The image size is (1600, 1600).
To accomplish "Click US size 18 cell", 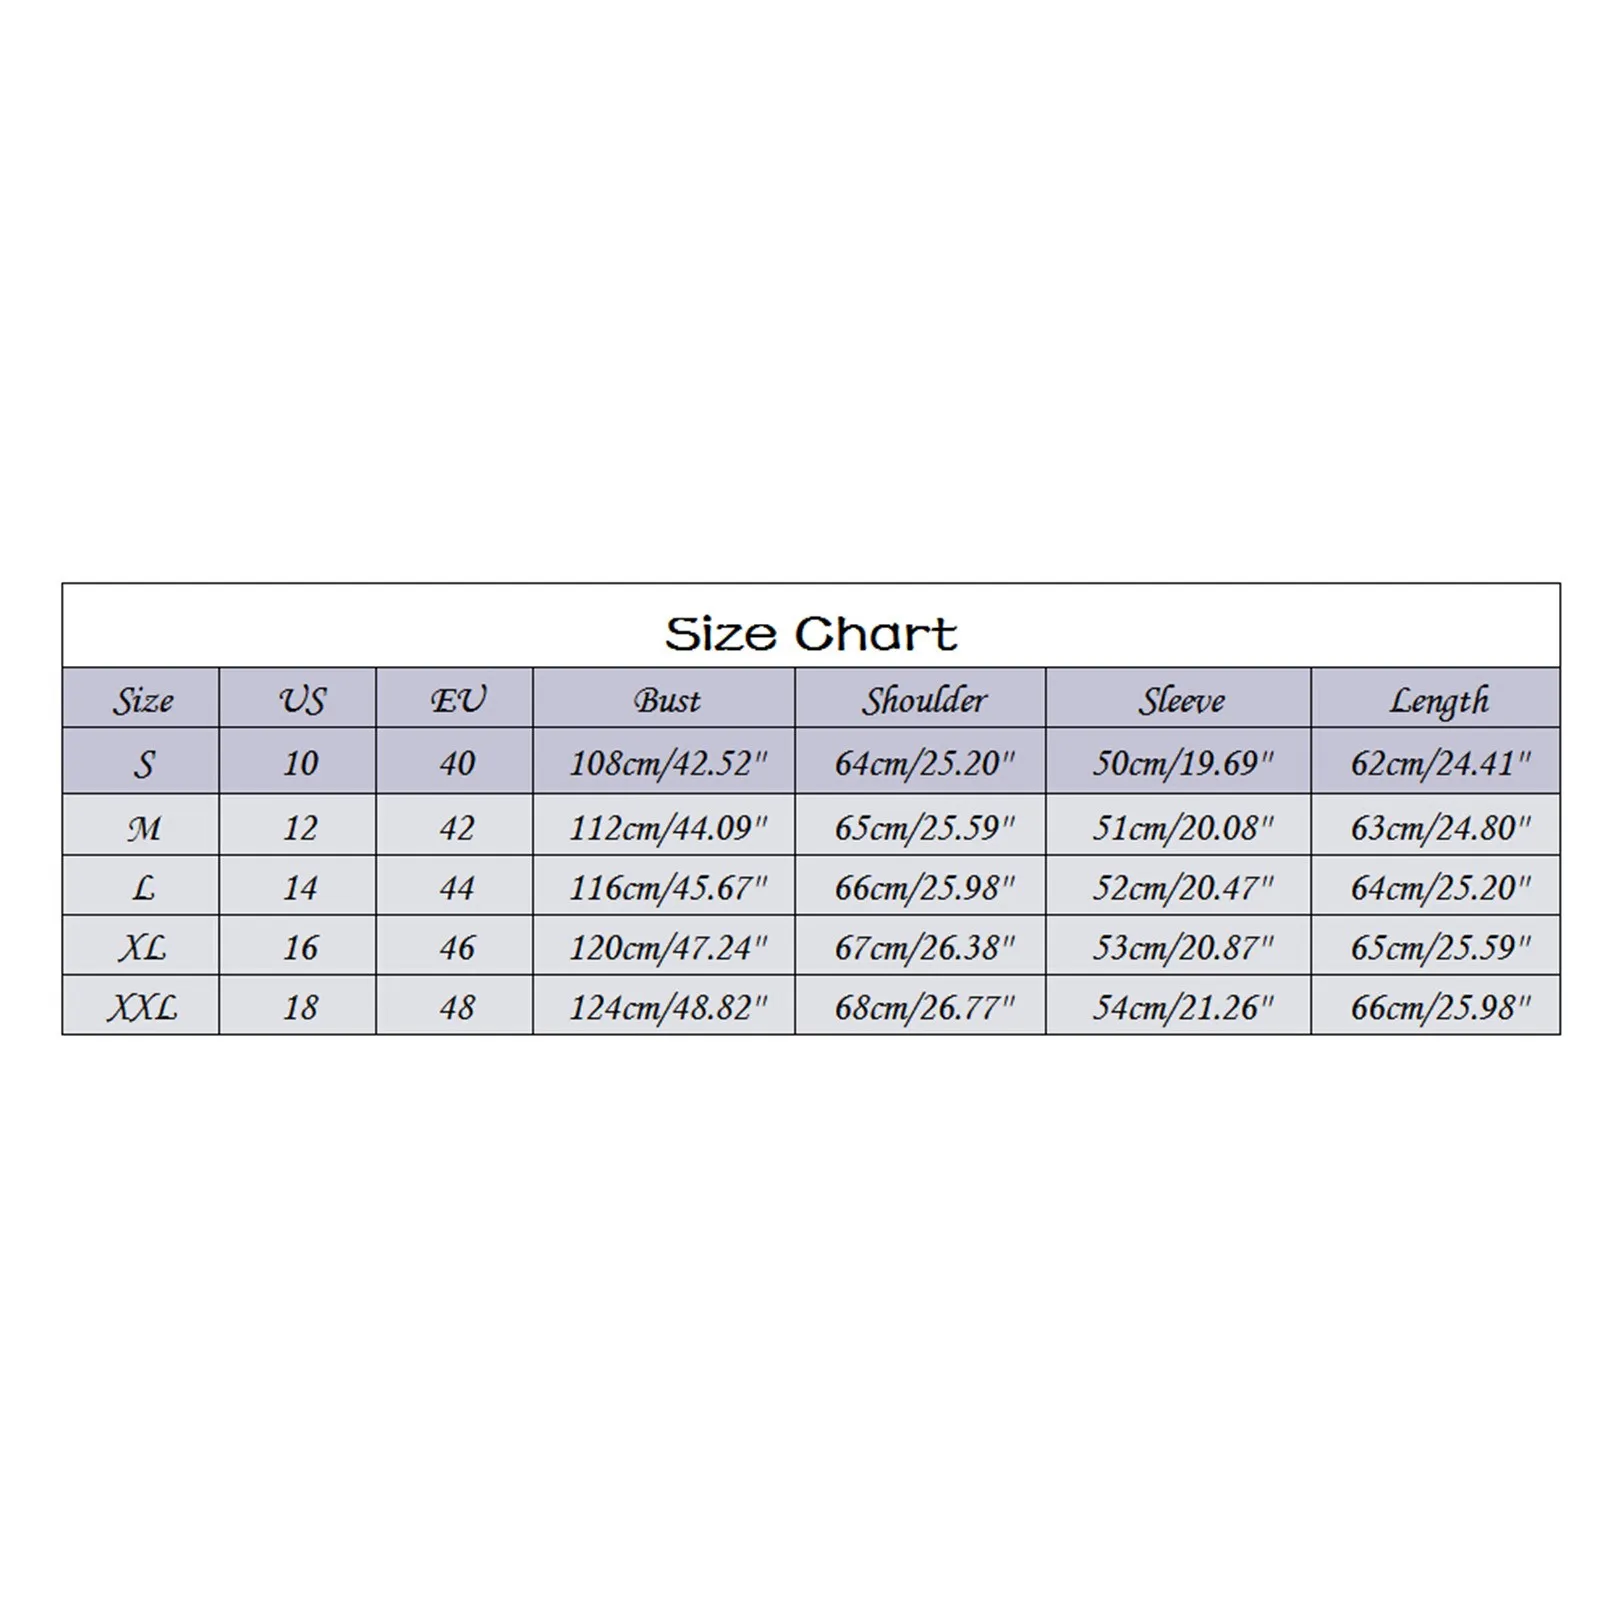I will coord(300,1007).
